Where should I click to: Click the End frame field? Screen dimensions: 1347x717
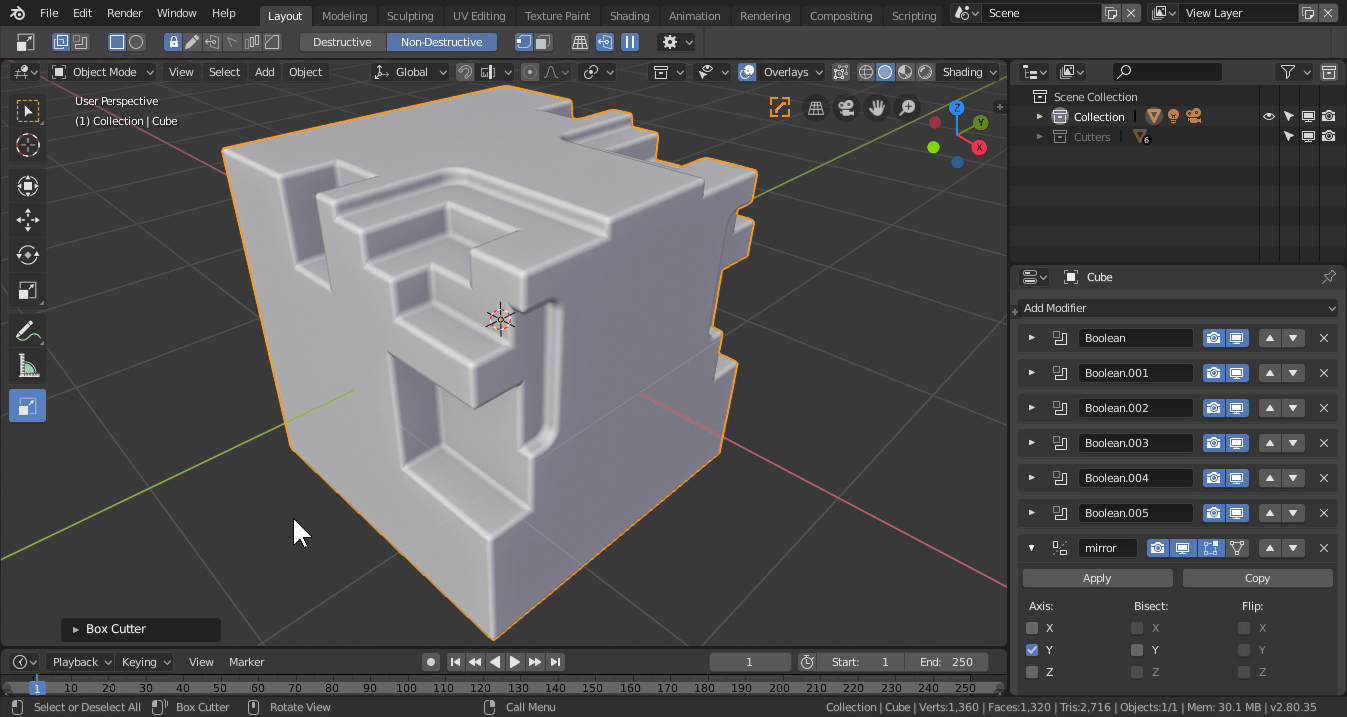point(946,662)
